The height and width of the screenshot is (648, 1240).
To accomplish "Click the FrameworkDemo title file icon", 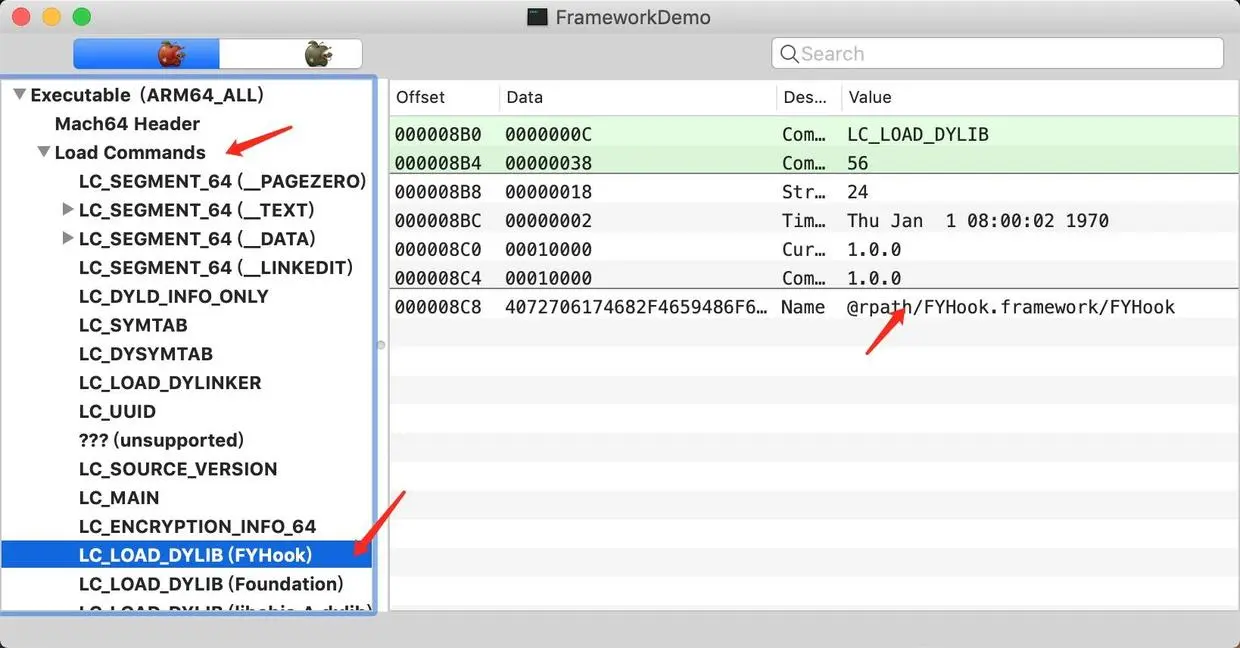I will (x=538, y=17).
